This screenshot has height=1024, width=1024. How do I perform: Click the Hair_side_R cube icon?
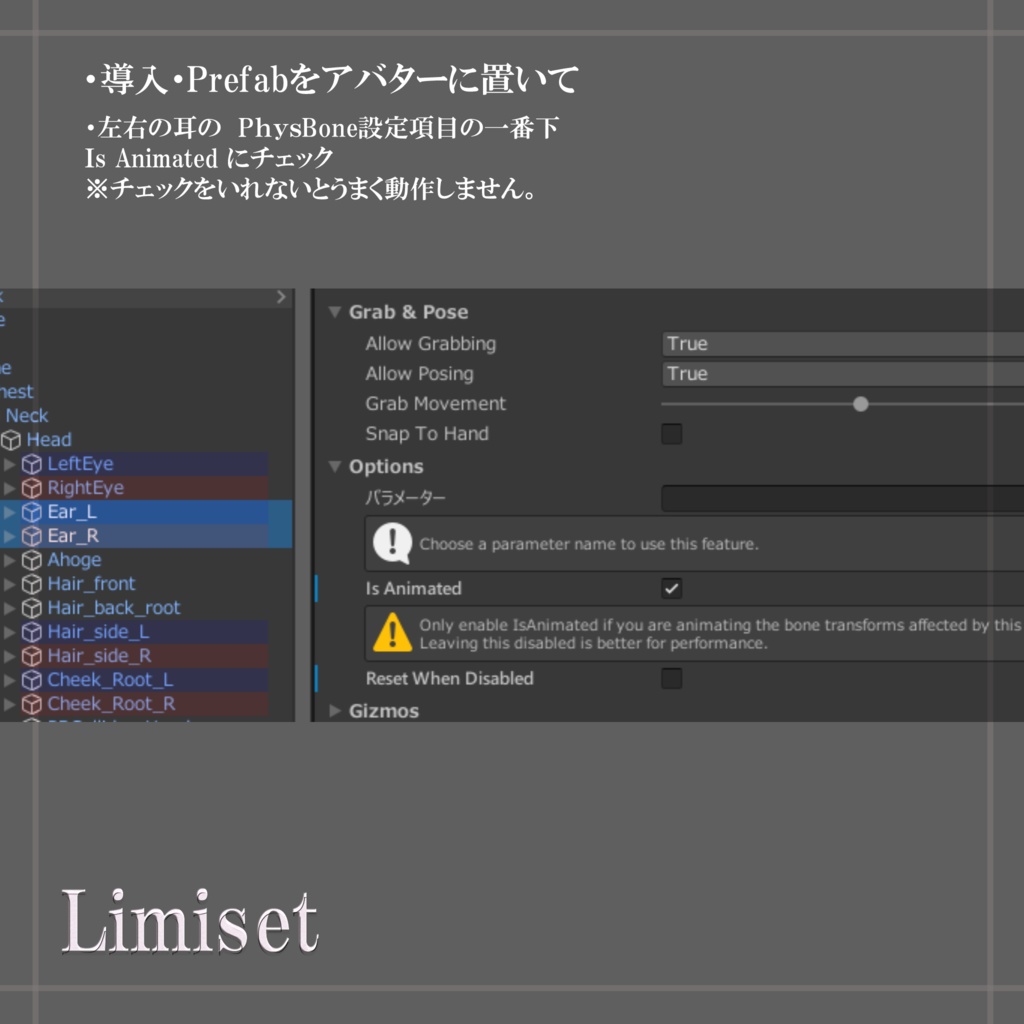coord(34,655)
